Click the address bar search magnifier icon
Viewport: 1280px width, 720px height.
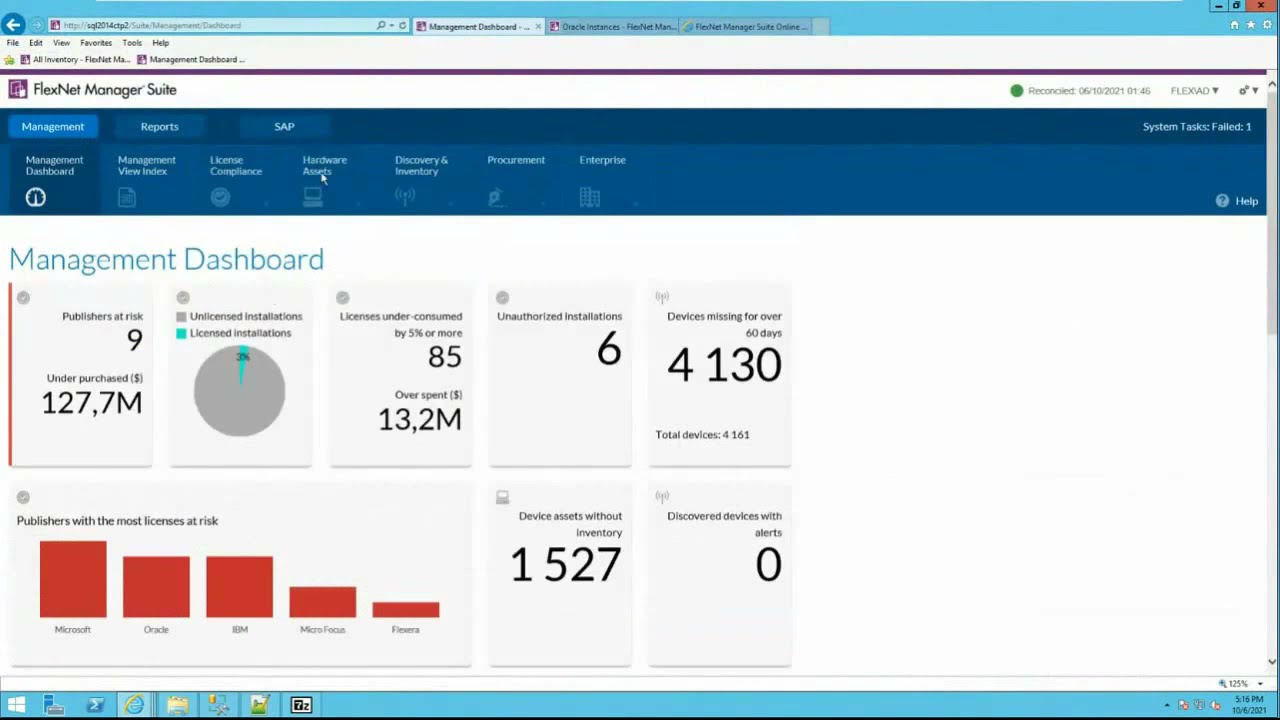(x=381, y=26)
